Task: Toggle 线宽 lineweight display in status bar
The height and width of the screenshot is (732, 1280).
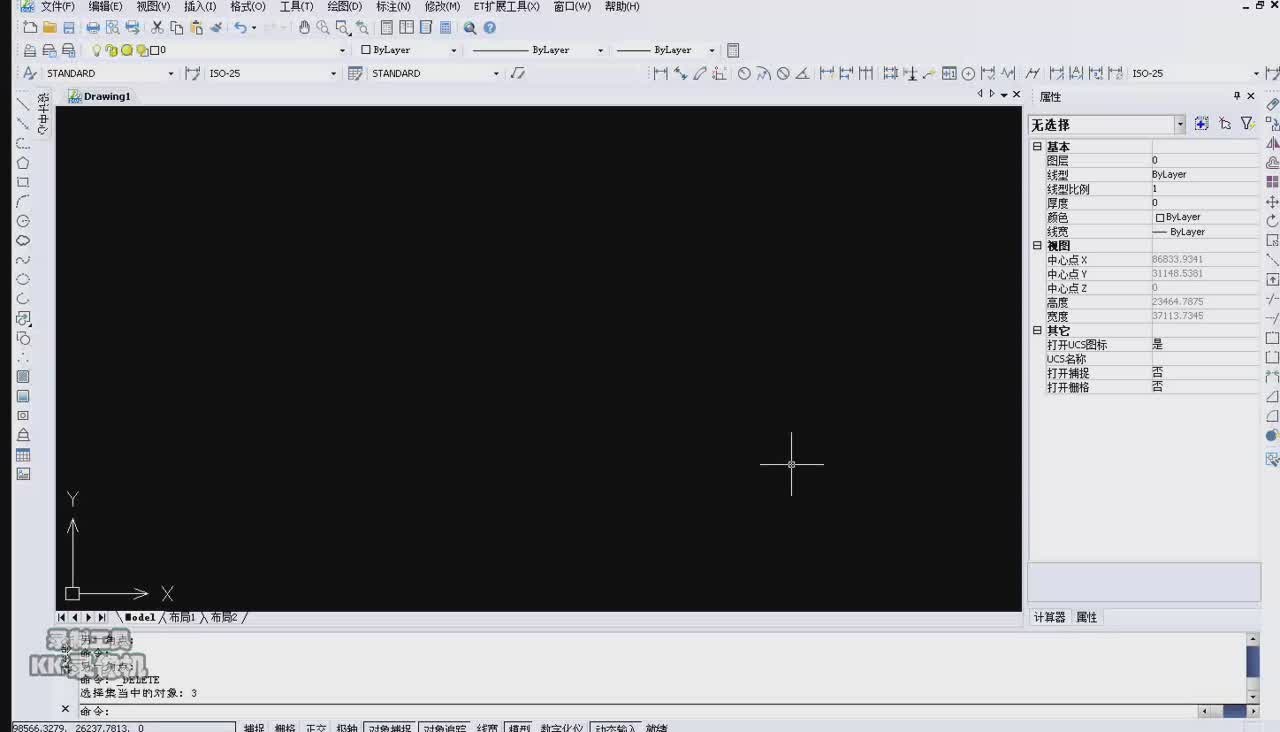Action: [x=487, y=727]
